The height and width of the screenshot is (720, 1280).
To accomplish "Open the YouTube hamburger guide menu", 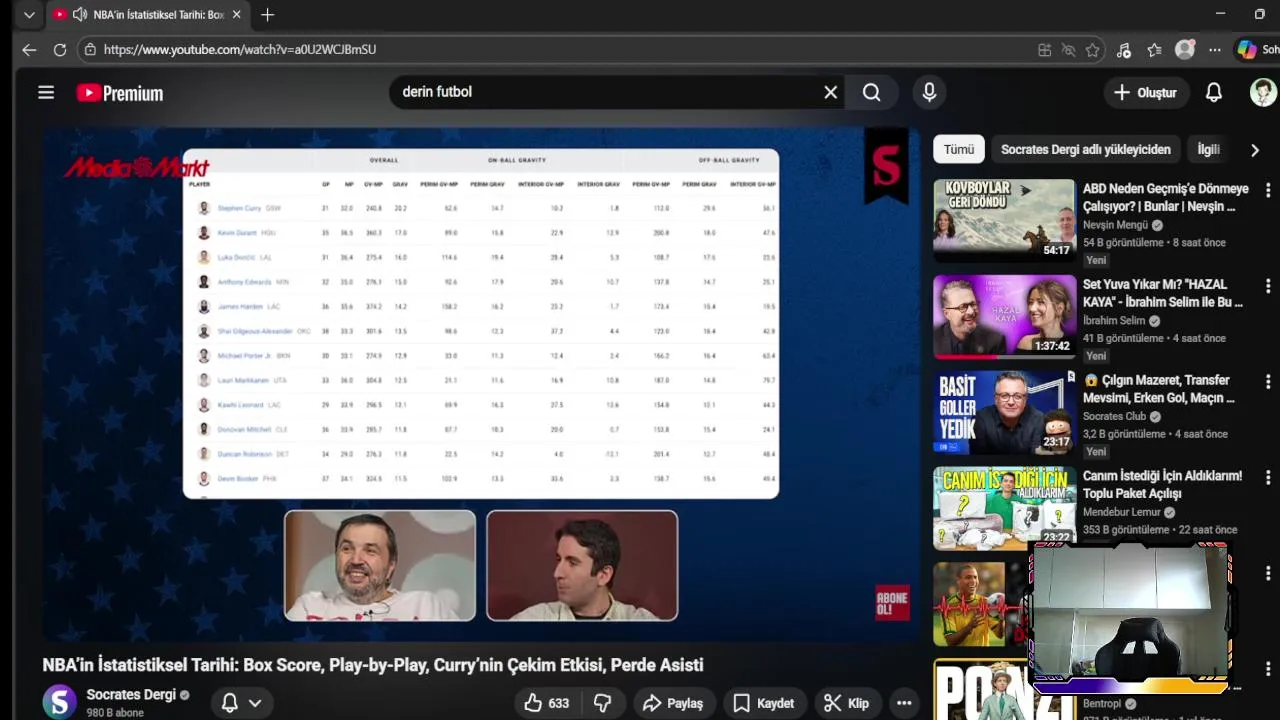I will pyautogui.click(x=46, y=93).
